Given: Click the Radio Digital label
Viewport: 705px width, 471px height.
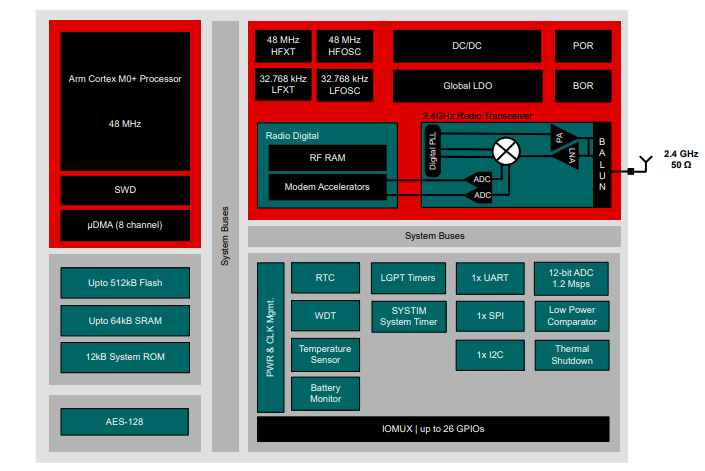Looking at the screenshot, I should (292, 136).
